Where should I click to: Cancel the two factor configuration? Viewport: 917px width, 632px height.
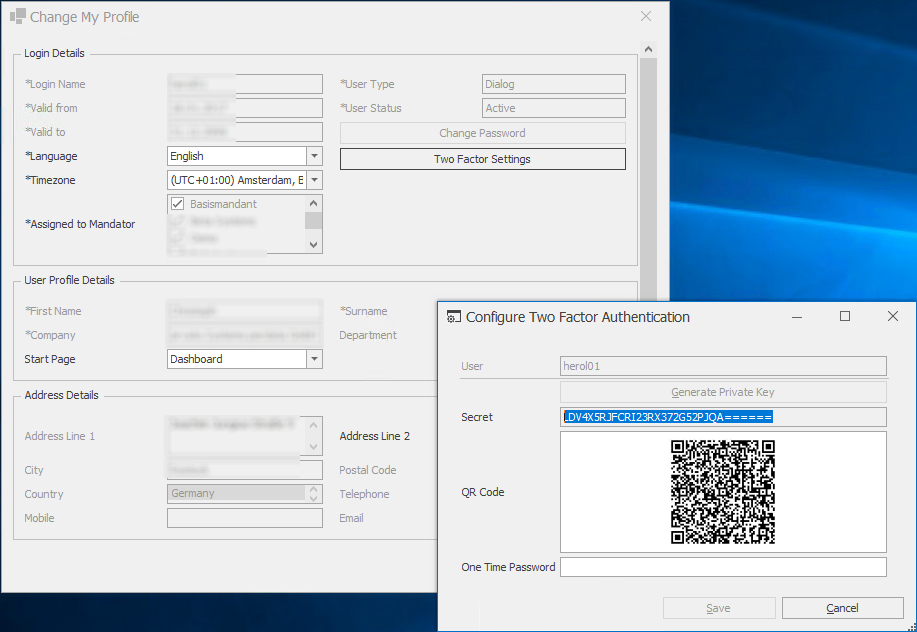842,608
